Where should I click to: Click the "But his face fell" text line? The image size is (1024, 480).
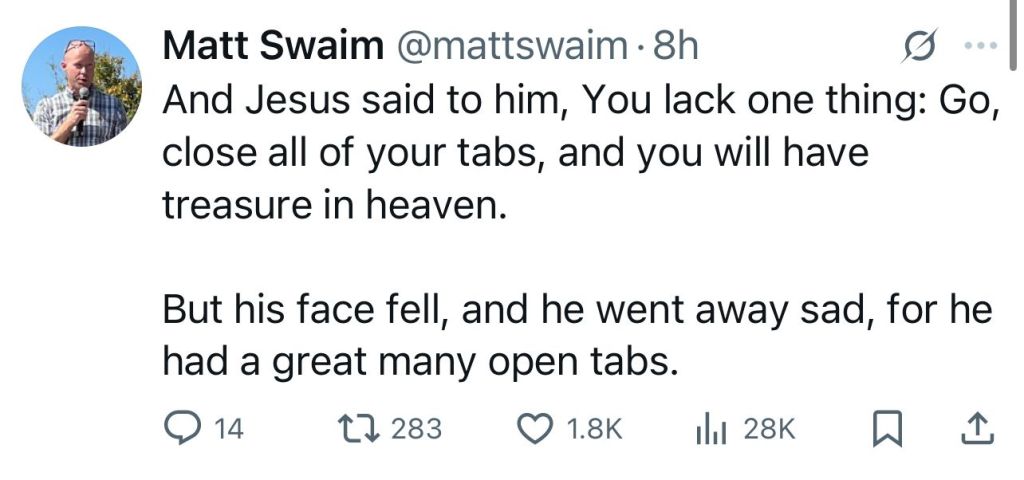[576, 311]
